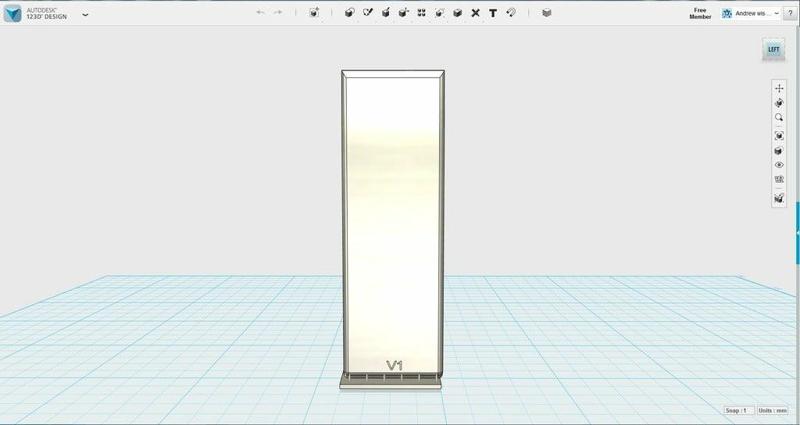
Task: Select the Text tool
Action: [x=493, y=13]
